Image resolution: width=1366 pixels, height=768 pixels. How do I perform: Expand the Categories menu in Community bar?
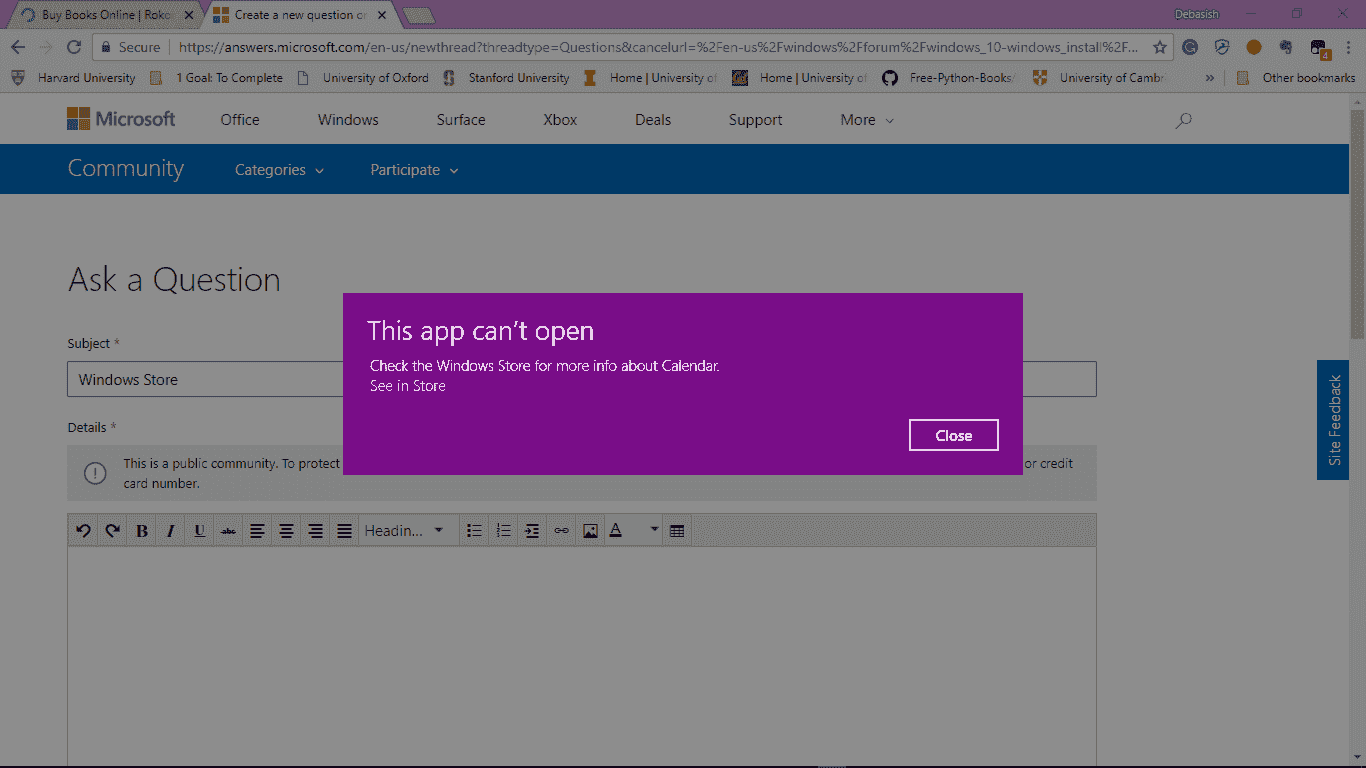[x=279, y=170]
